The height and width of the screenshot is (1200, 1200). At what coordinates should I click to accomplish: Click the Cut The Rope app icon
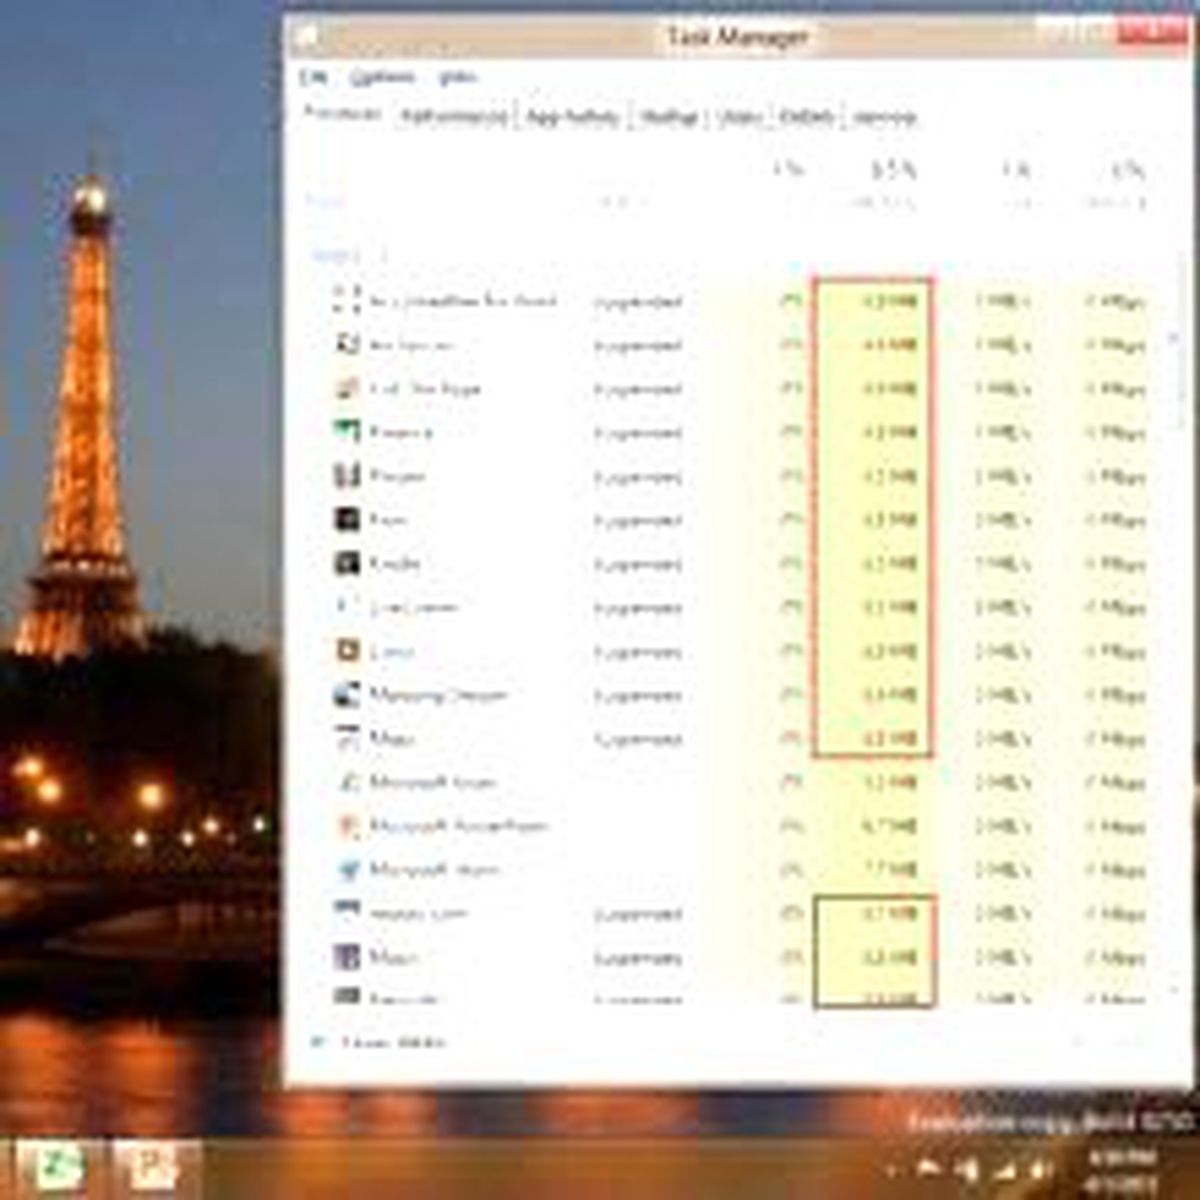pos(346,389)
